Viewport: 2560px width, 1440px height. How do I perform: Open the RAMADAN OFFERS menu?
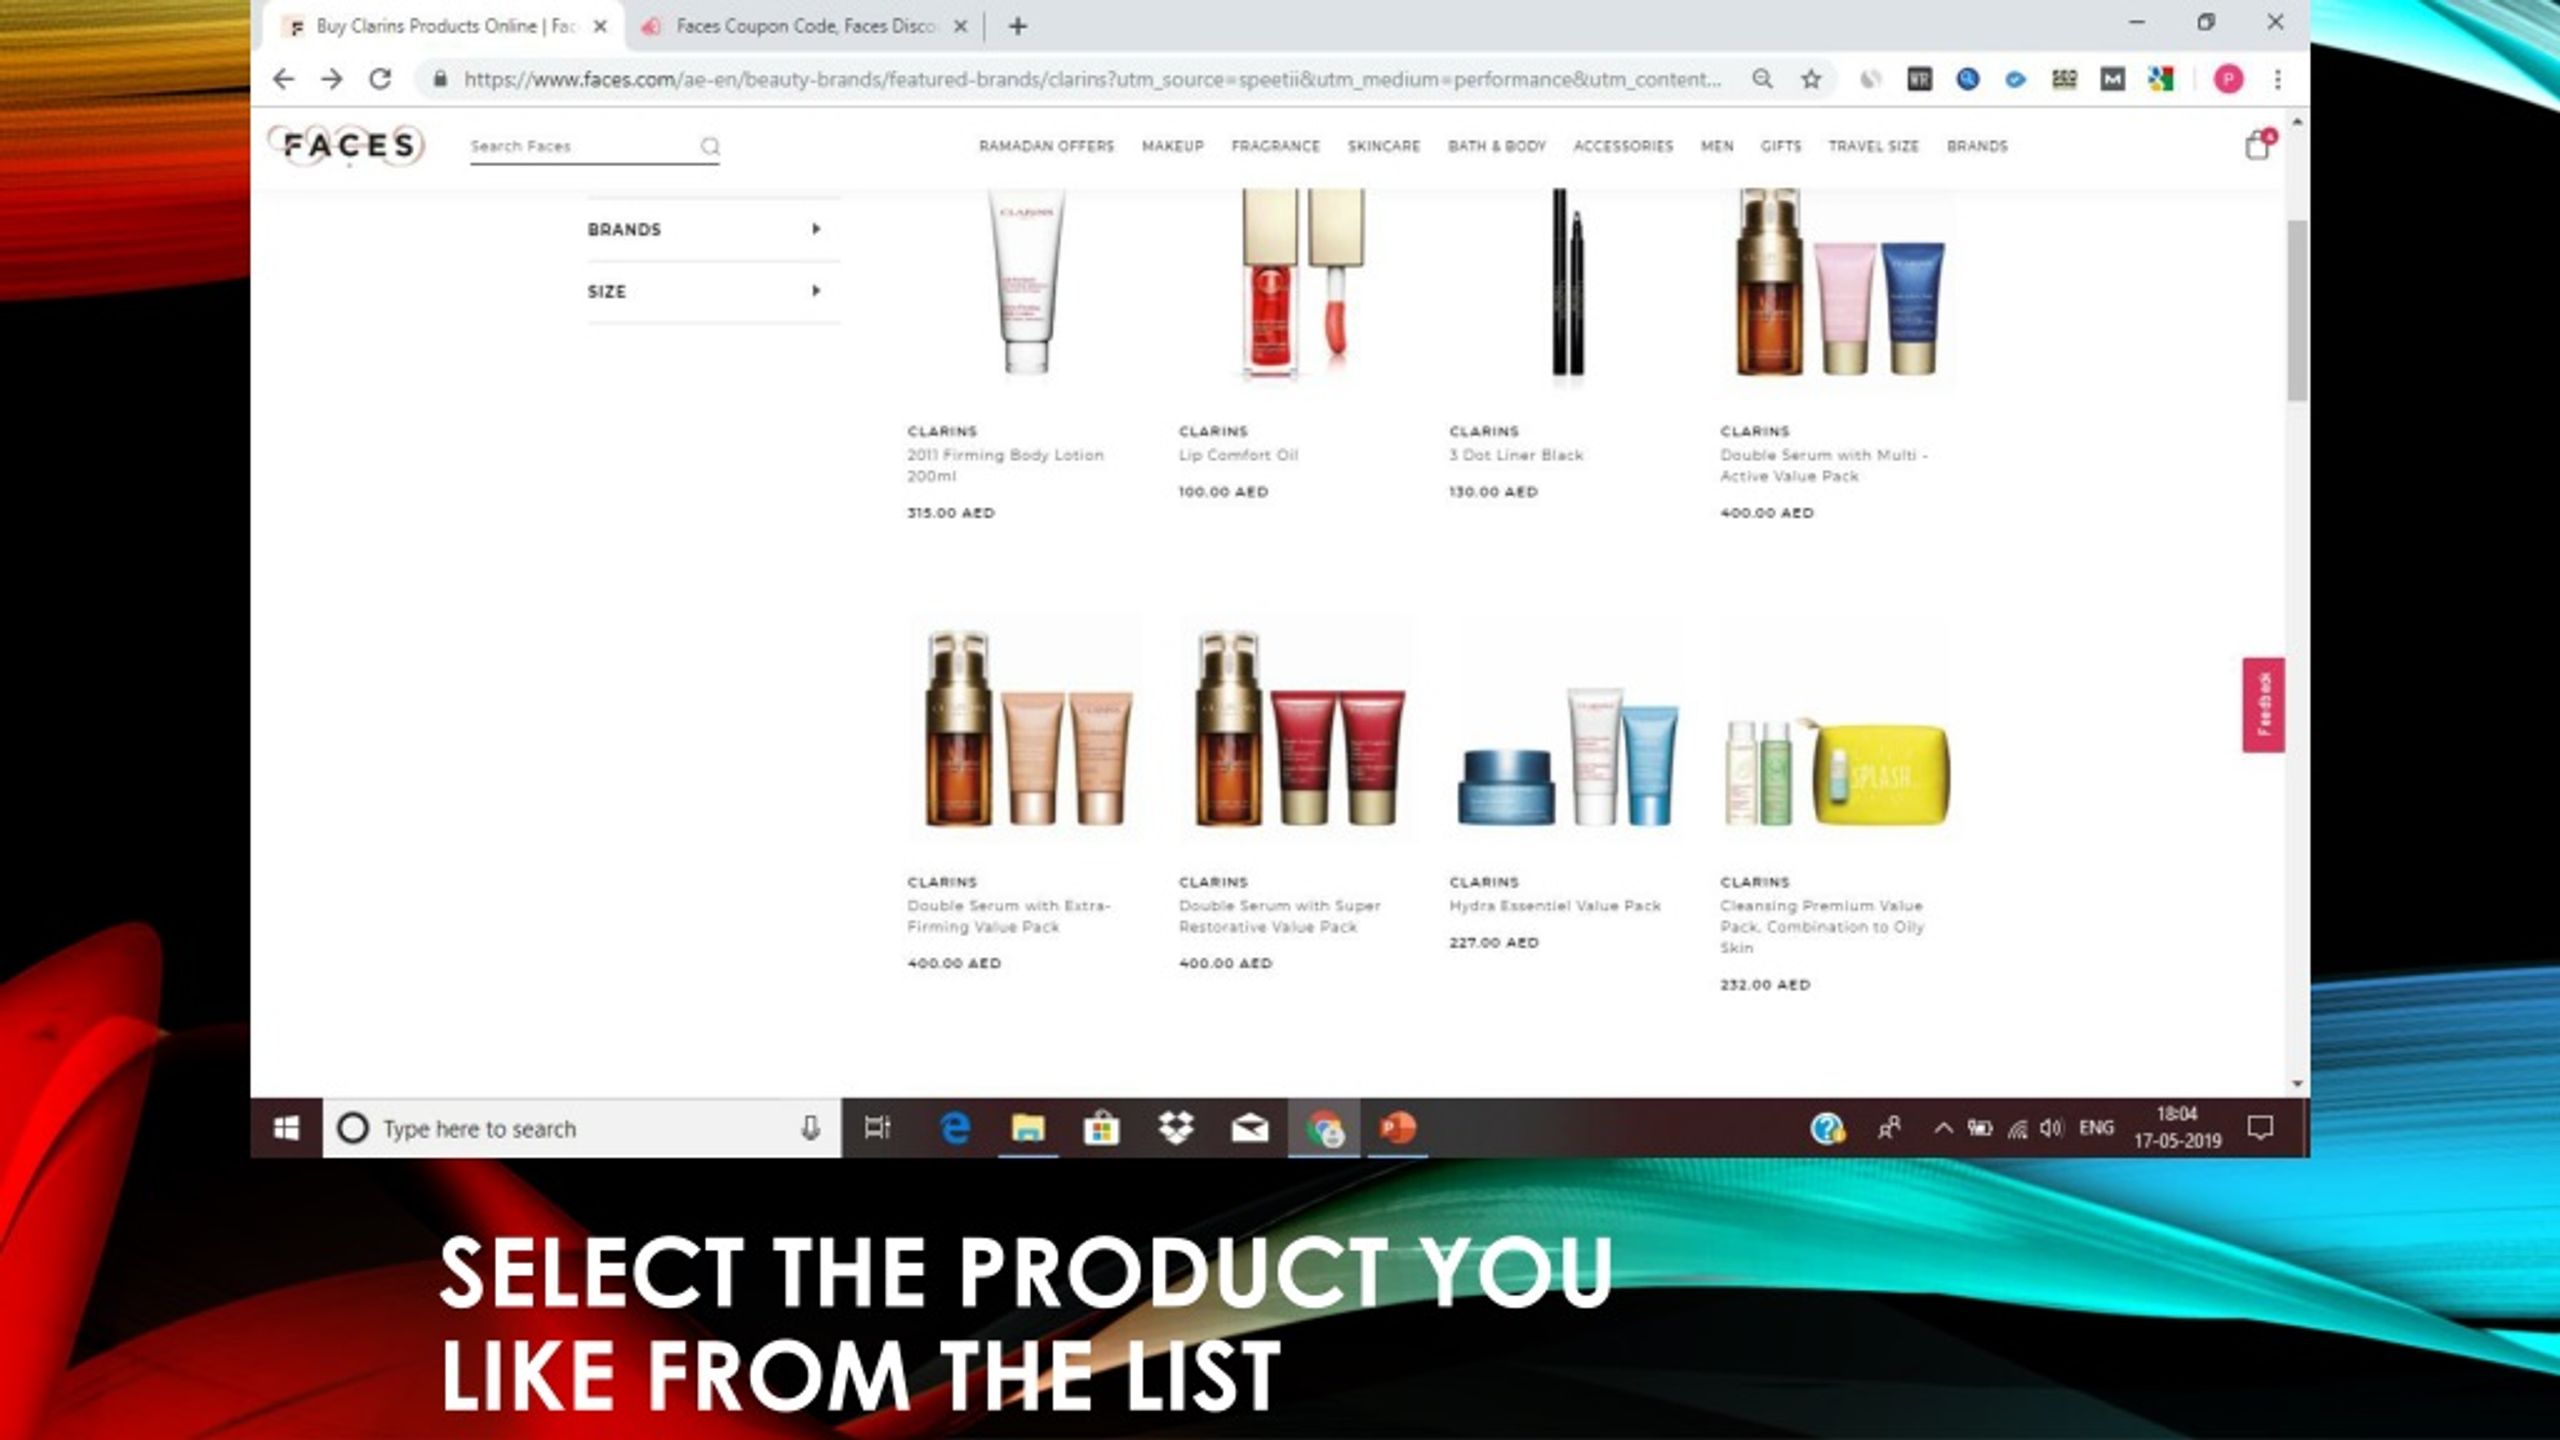click(1046, 146)
